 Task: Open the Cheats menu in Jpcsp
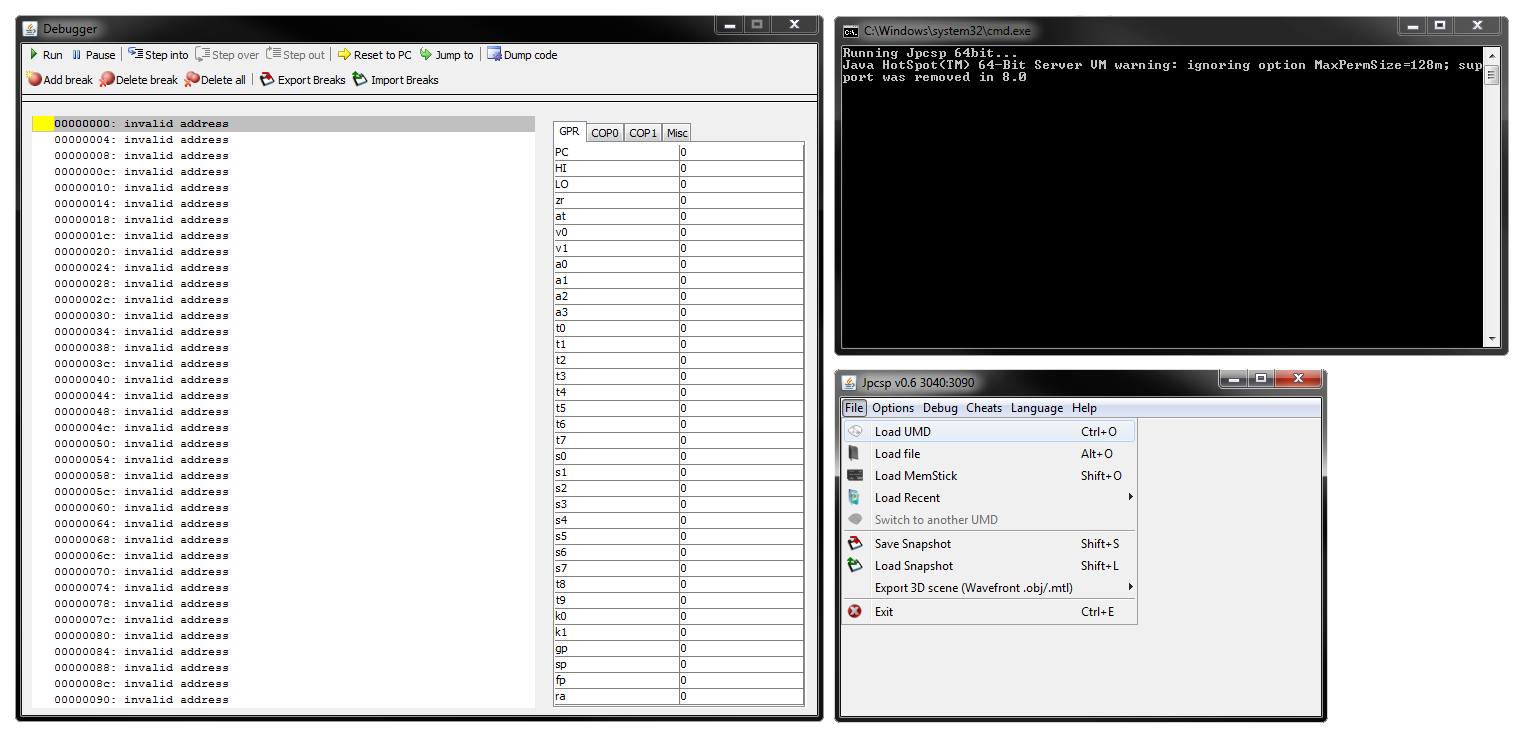point(984,408)
